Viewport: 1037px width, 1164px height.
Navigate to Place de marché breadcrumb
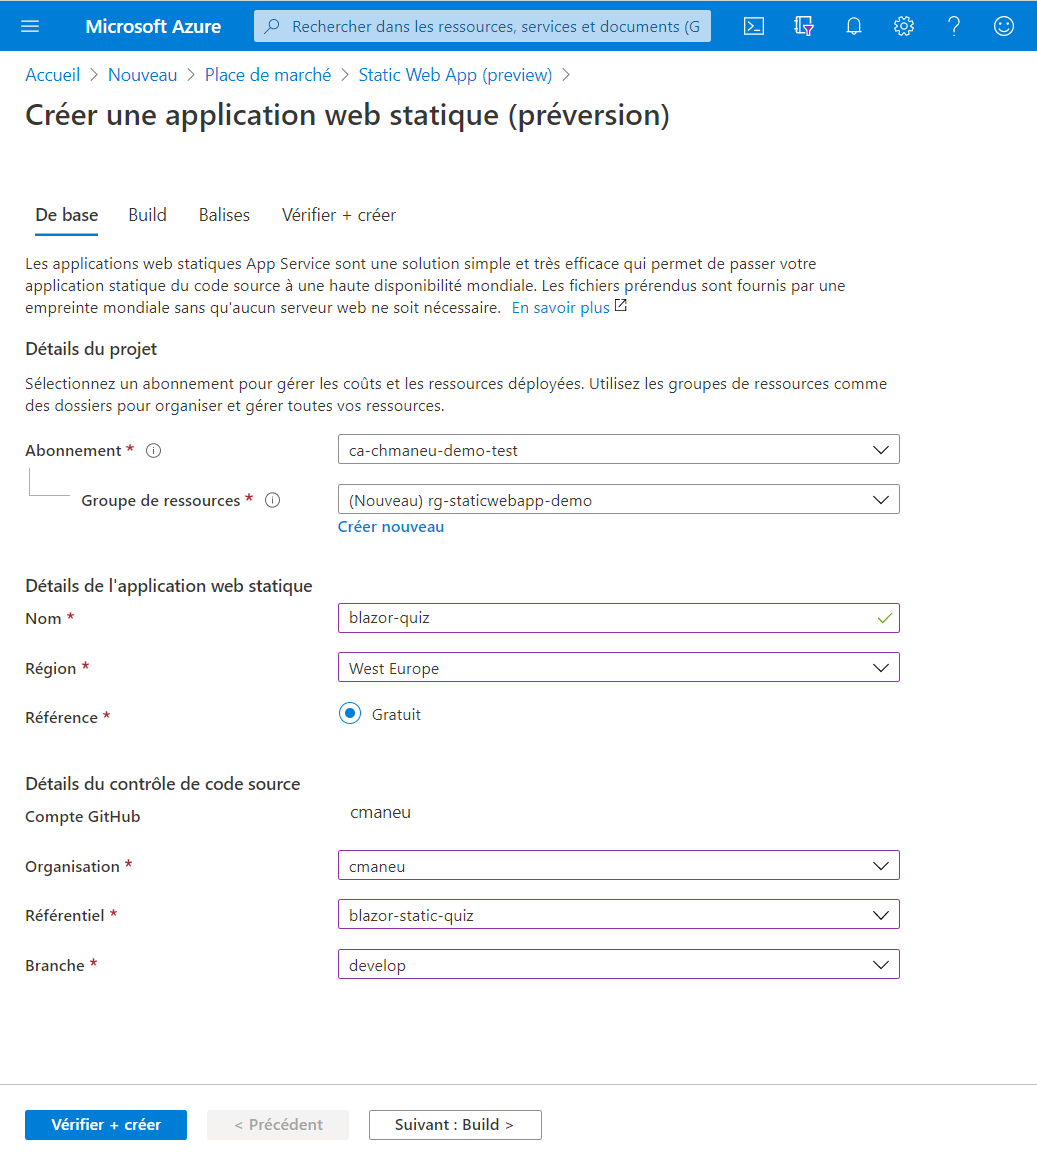point(267,75)
